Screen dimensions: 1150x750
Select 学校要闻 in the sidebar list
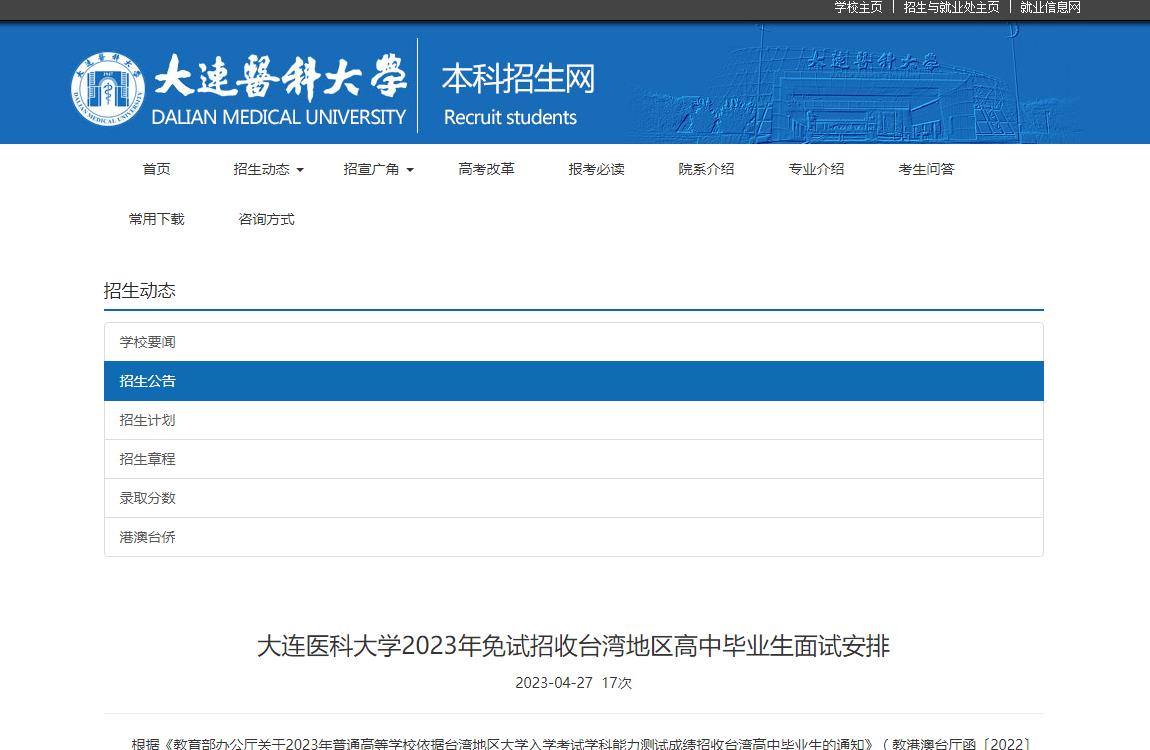coord(574,342)
